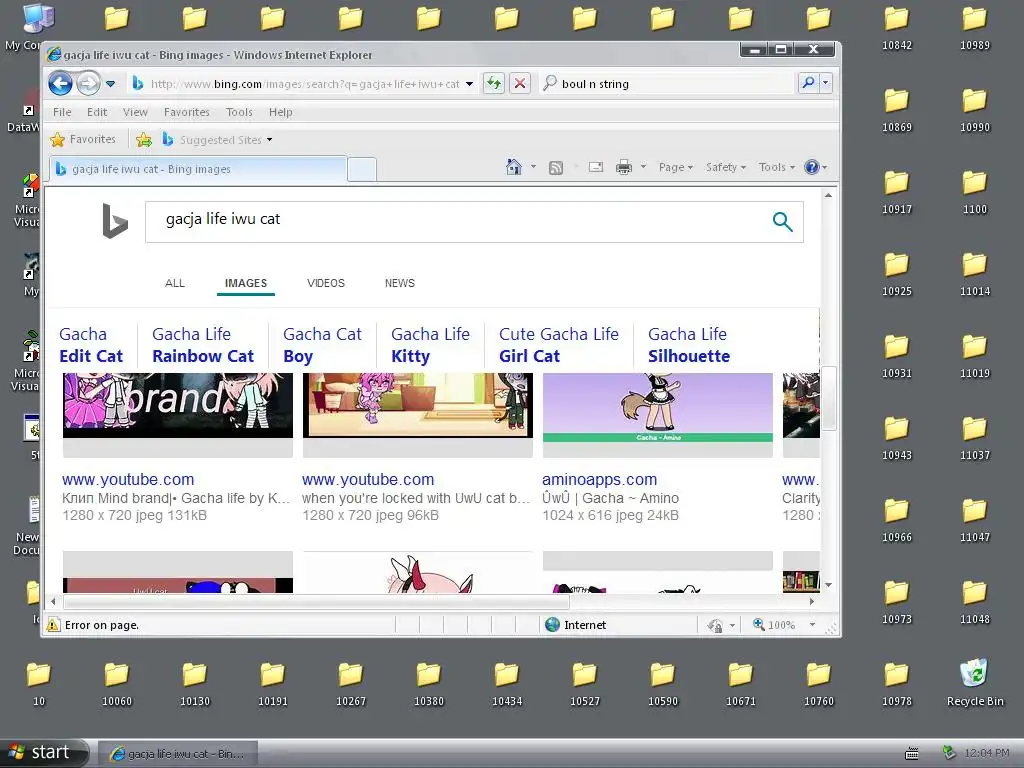
Task: Click suggestion 'Cute Gacha Life Girl Cat'
Action: [x=558, y=345]
